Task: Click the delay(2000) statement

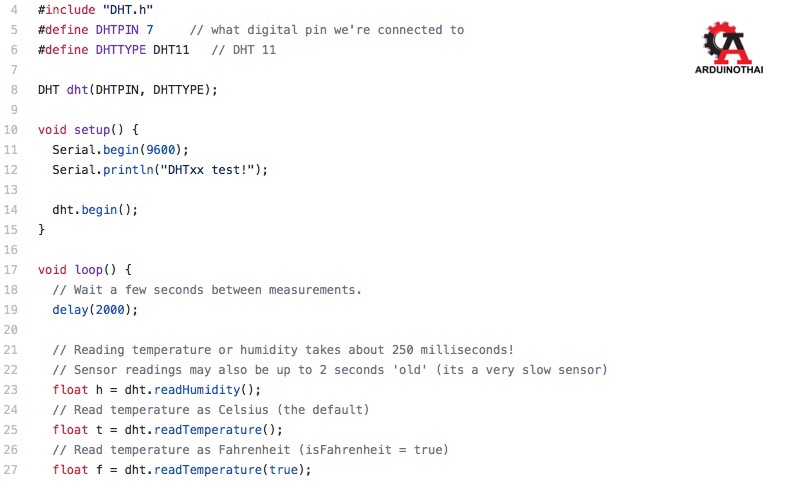Action: point(95,310)
